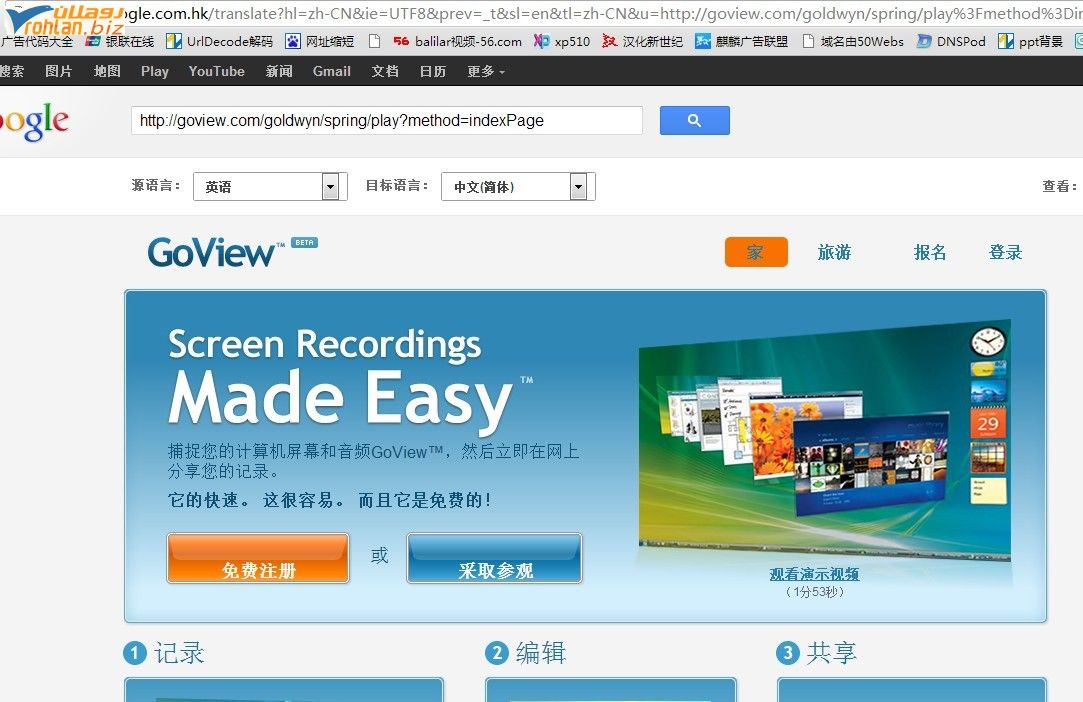
Task: Go to 图片 in the Google bar
Action: (58, 71)
